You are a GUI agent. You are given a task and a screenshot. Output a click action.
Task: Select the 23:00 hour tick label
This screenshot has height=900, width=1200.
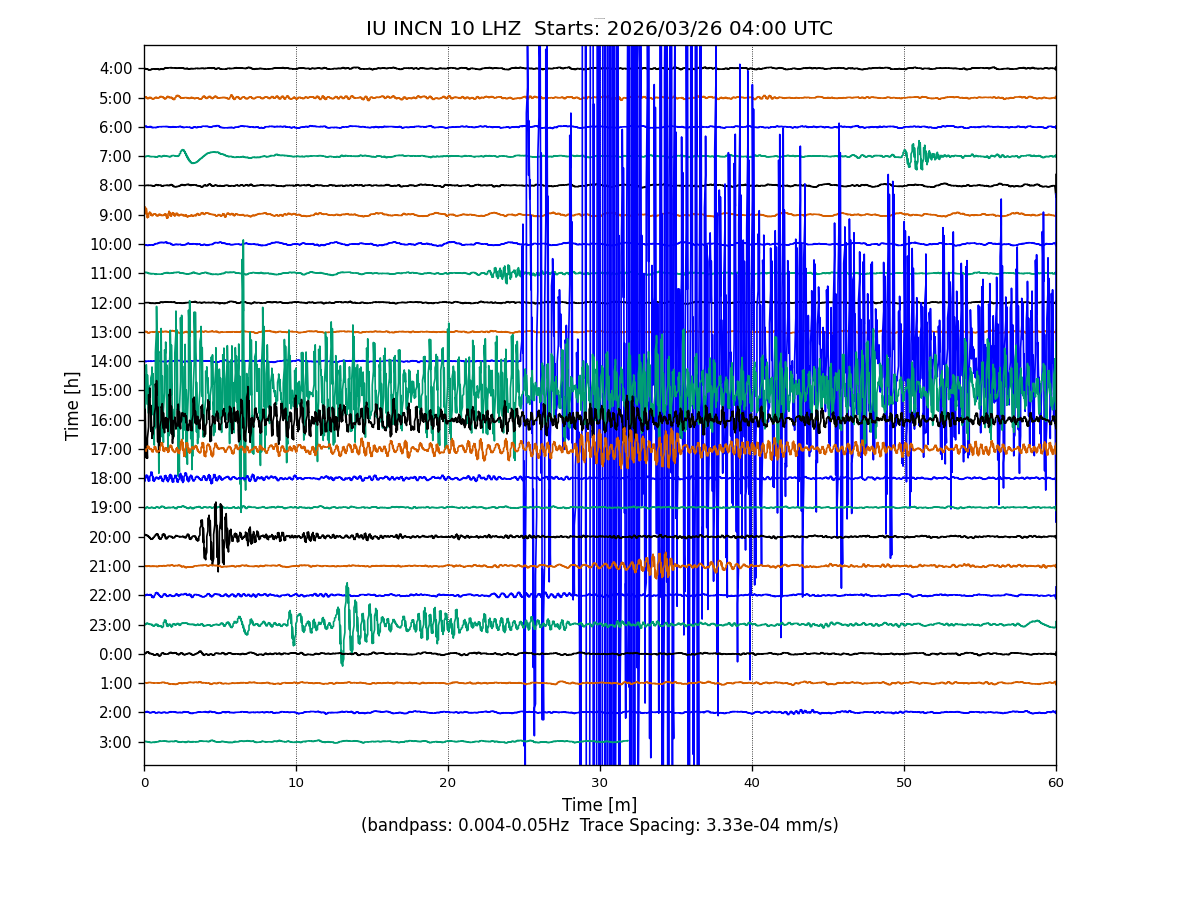pyautogui.click(x=113, y=625)
